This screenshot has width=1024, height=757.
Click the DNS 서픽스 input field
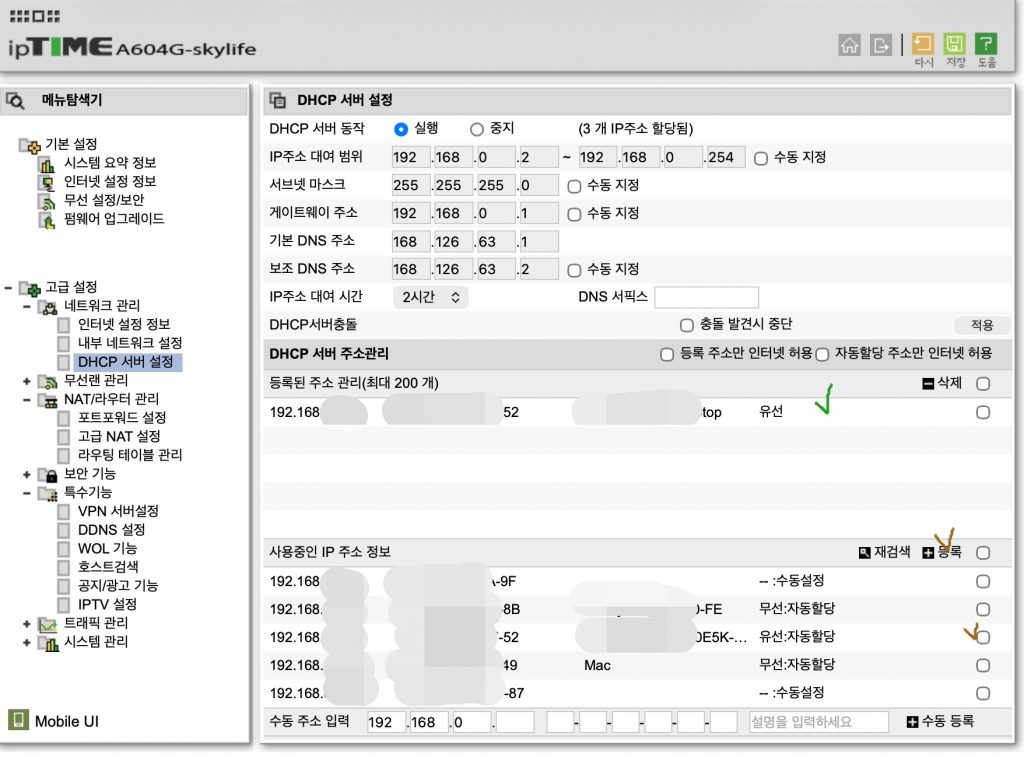tap(706, 297)
